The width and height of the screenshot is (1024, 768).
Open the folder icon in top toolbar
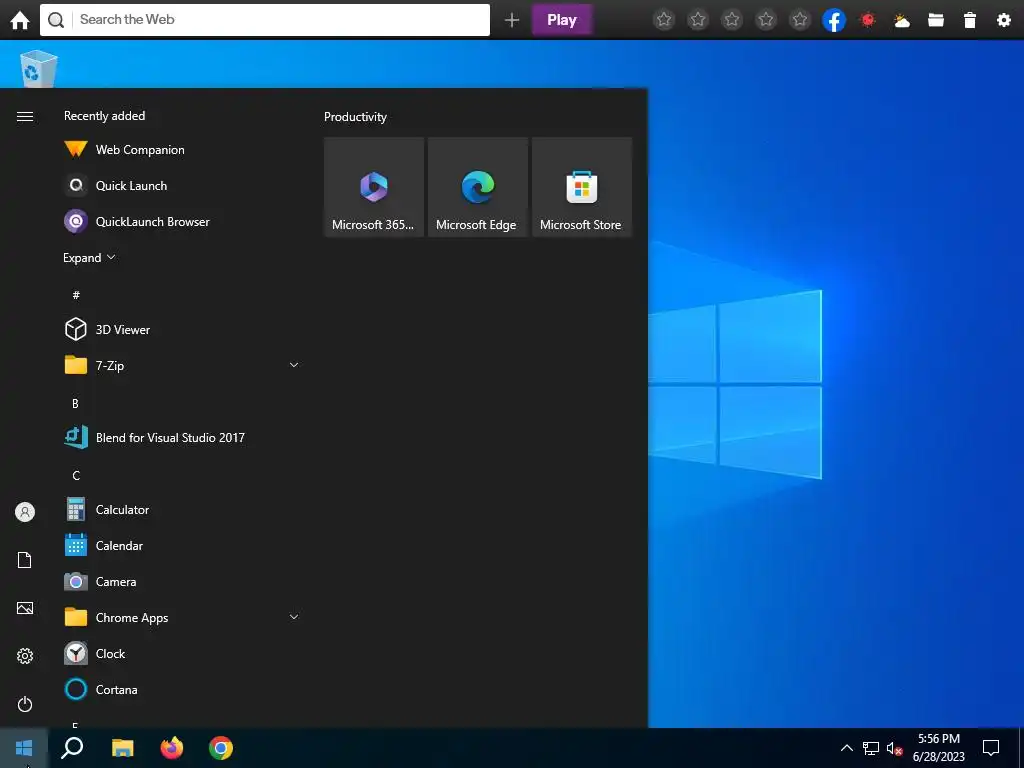pyautogui.click(x=936, y=20)
